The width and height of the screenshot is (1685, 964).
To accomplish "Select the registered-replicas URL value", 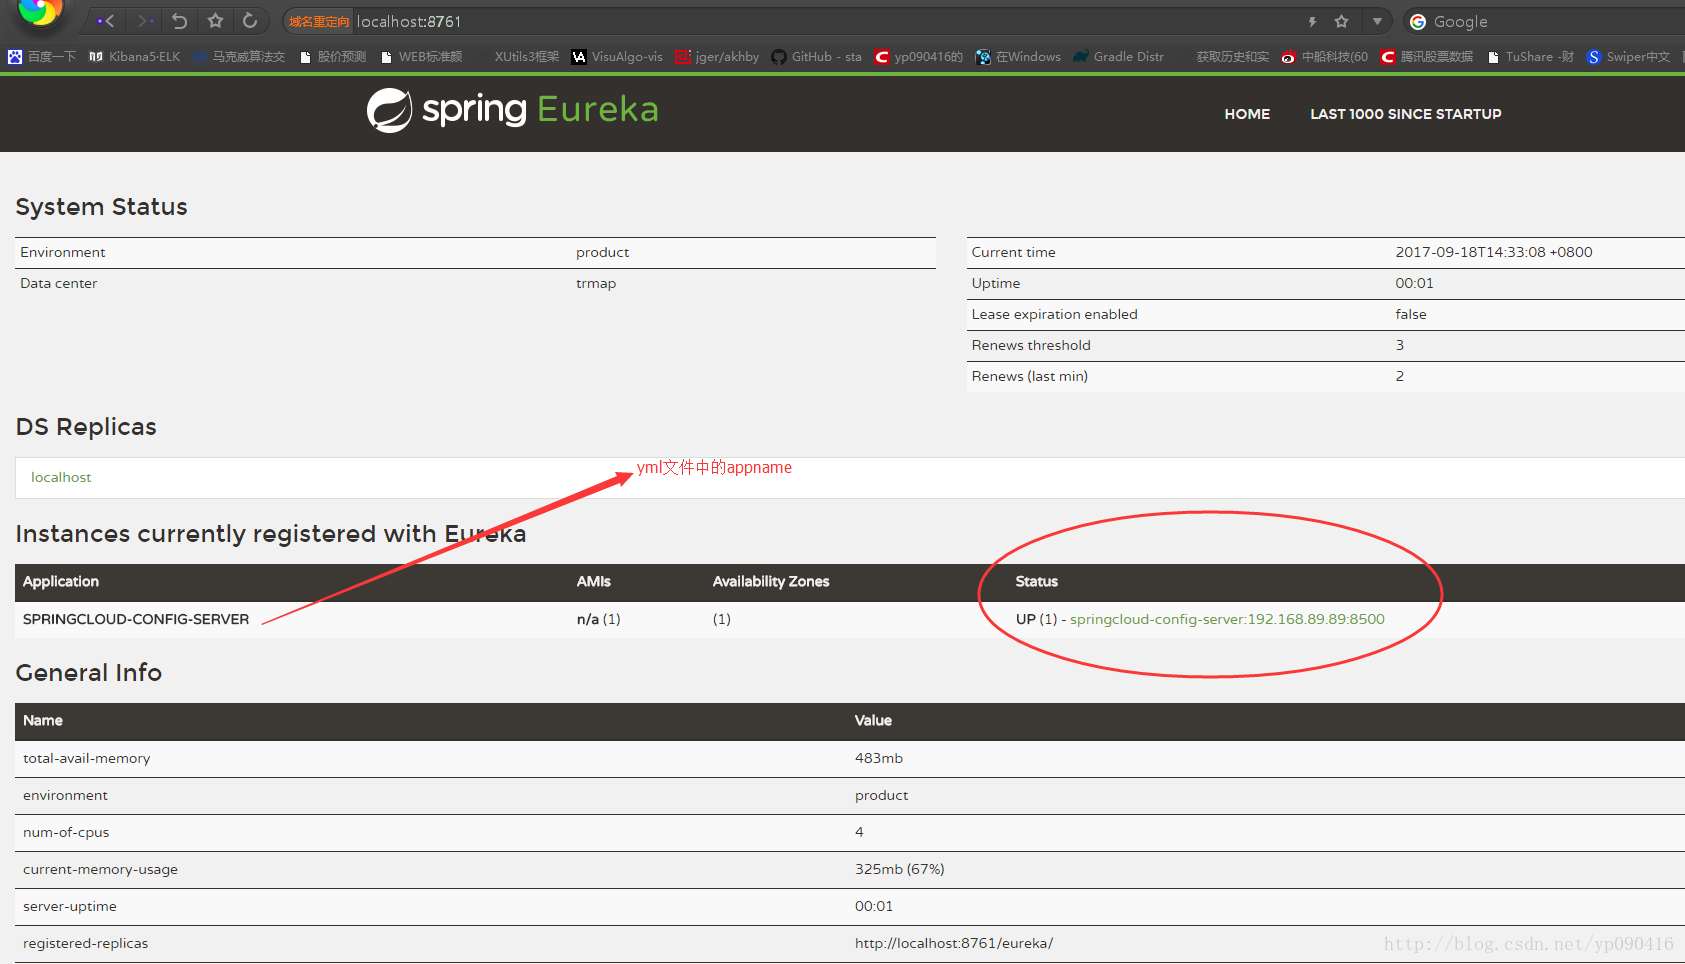I will (x=953, y=943).
